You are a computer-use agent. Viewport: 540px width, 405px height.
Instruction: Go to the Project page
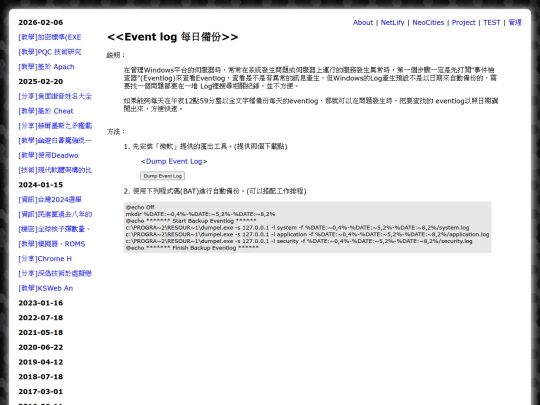[464, 22]
